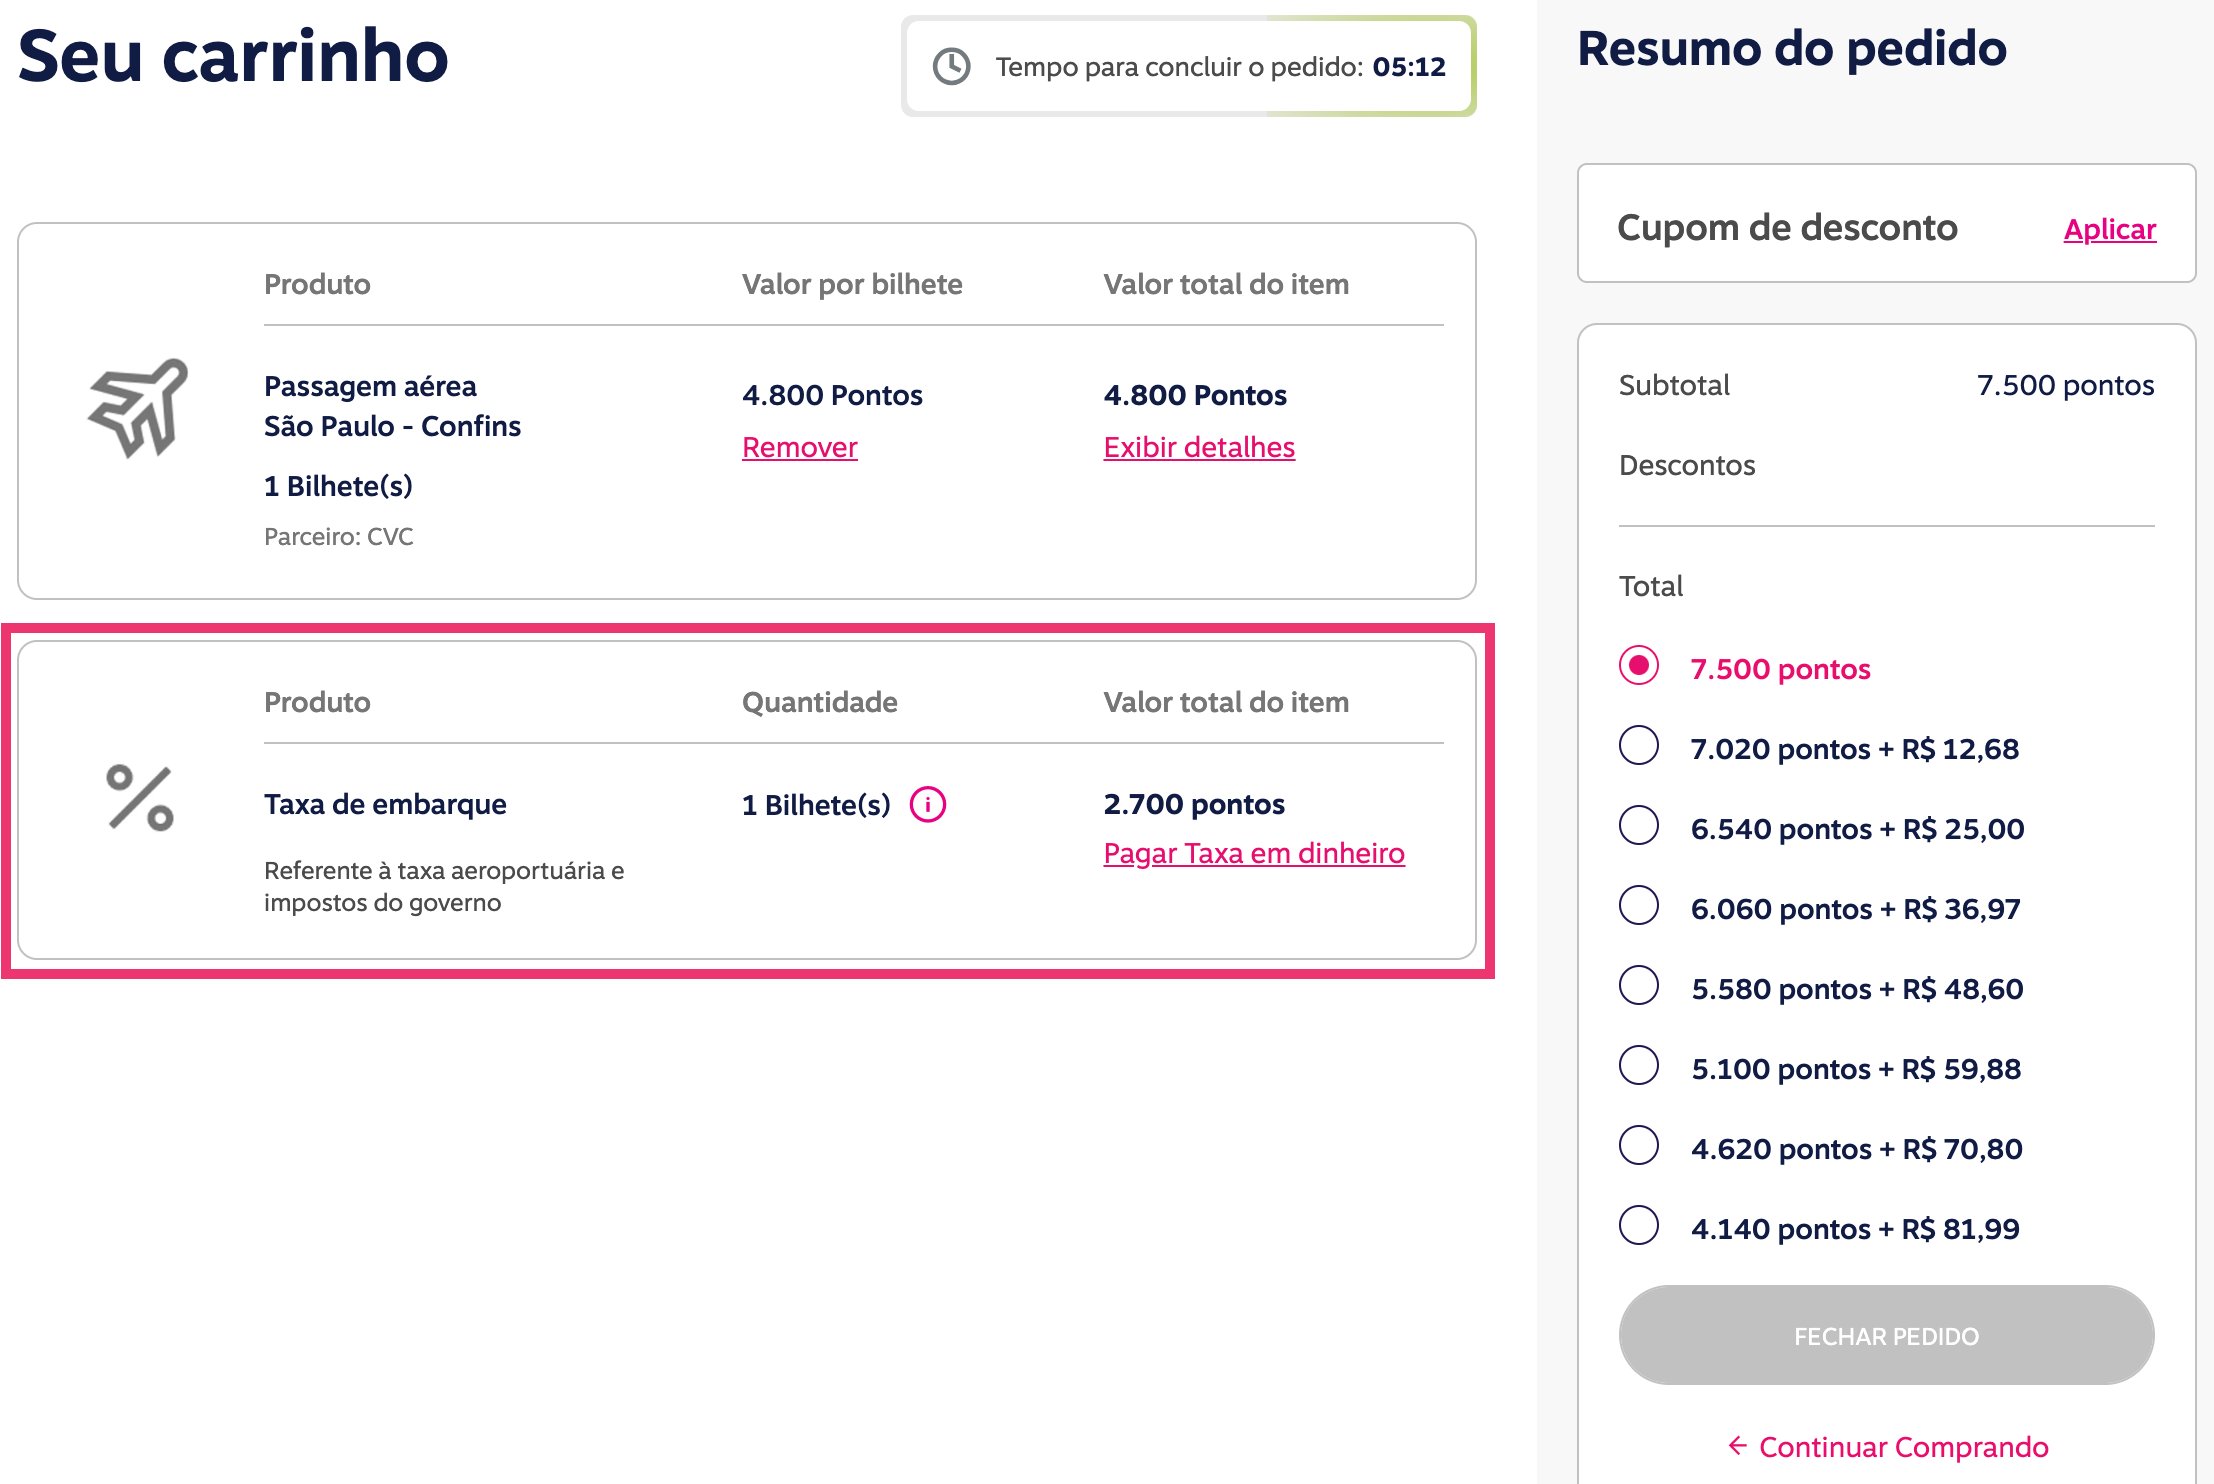Select the 7.500 pontos payment option
Screen dimensions: 2214x1484
[x=1638, y=666]
